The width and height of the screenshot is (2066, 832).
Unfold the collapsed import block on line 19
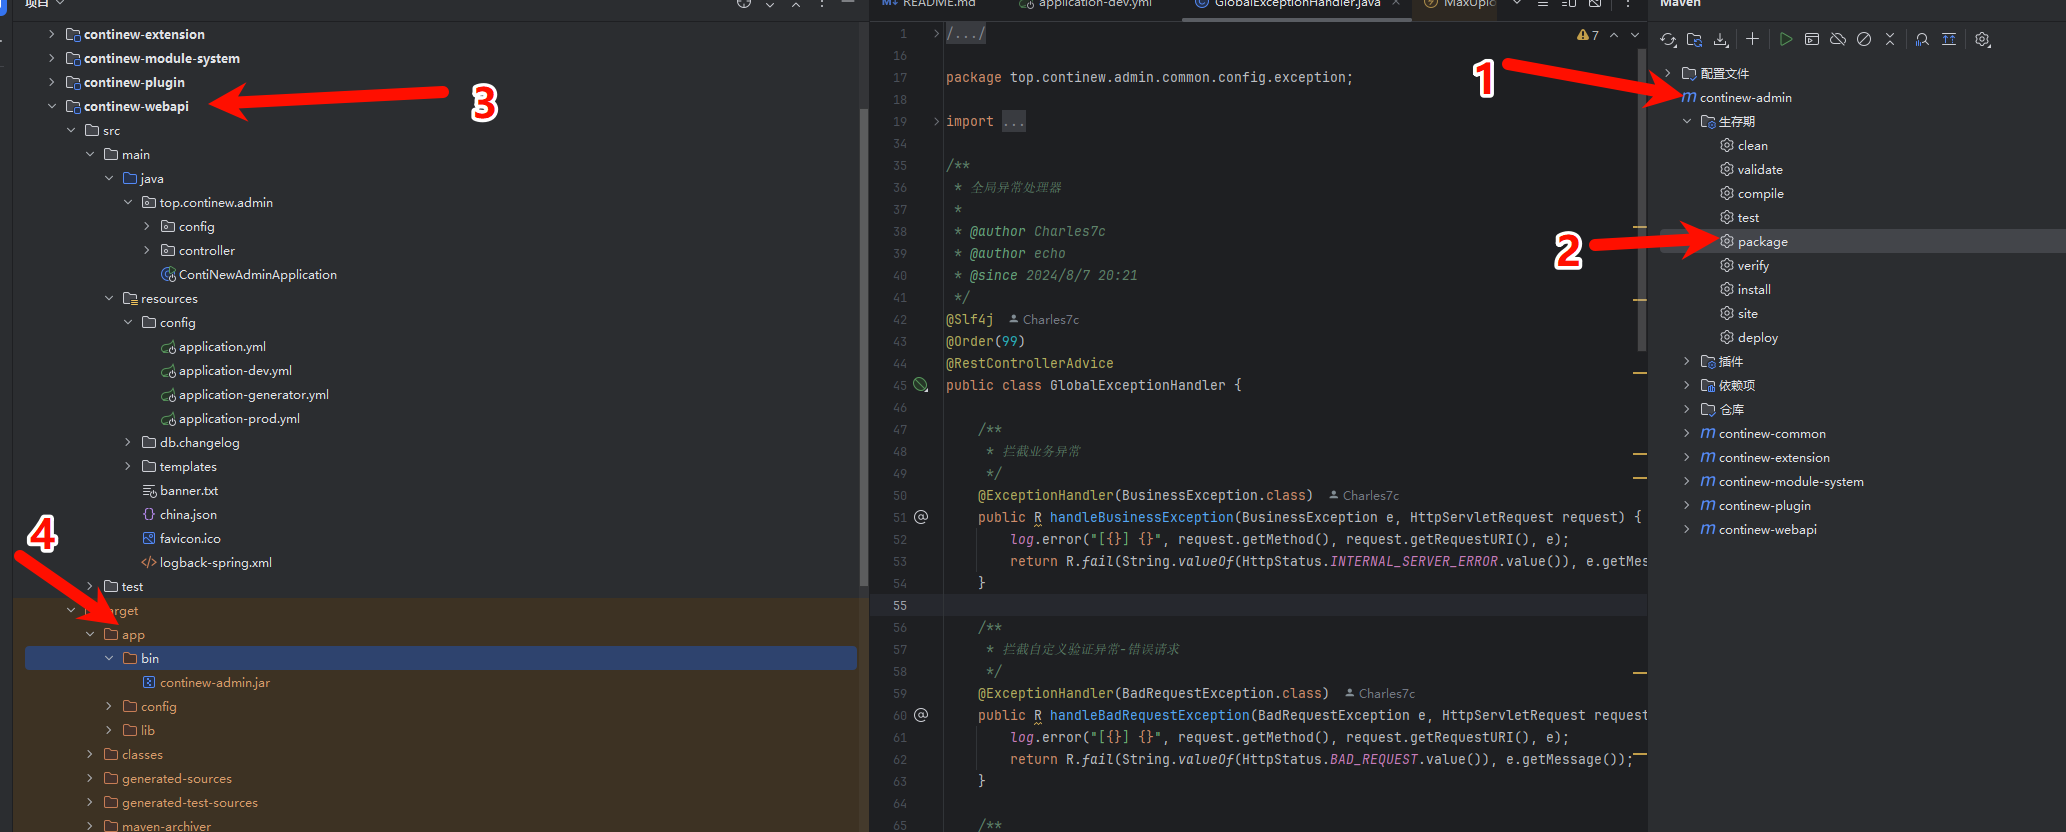(936, 121)
